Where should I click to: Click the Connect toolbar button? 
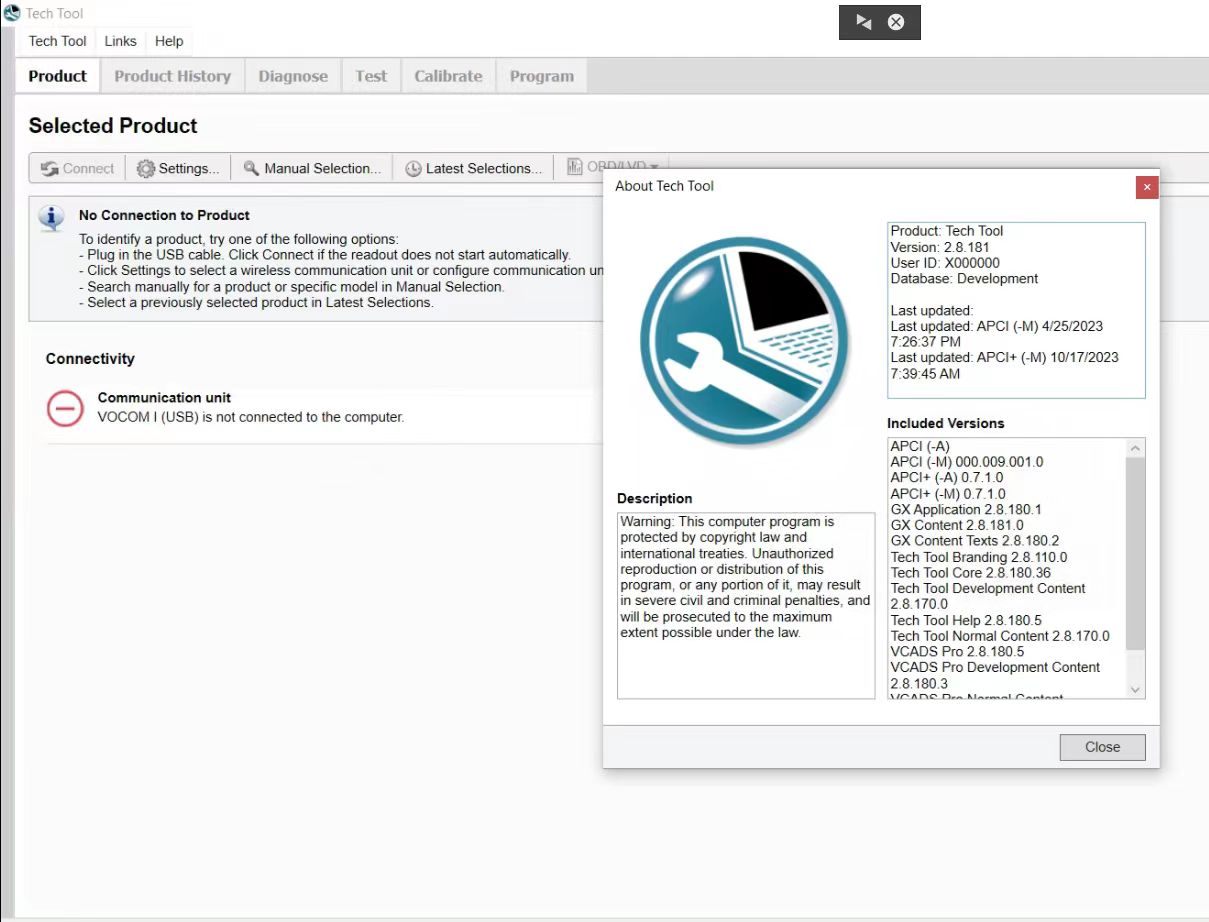pos(78,168)
